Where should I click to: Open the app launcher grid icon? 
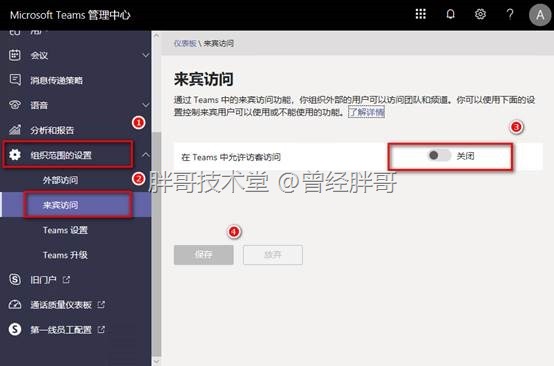point(420,14)
